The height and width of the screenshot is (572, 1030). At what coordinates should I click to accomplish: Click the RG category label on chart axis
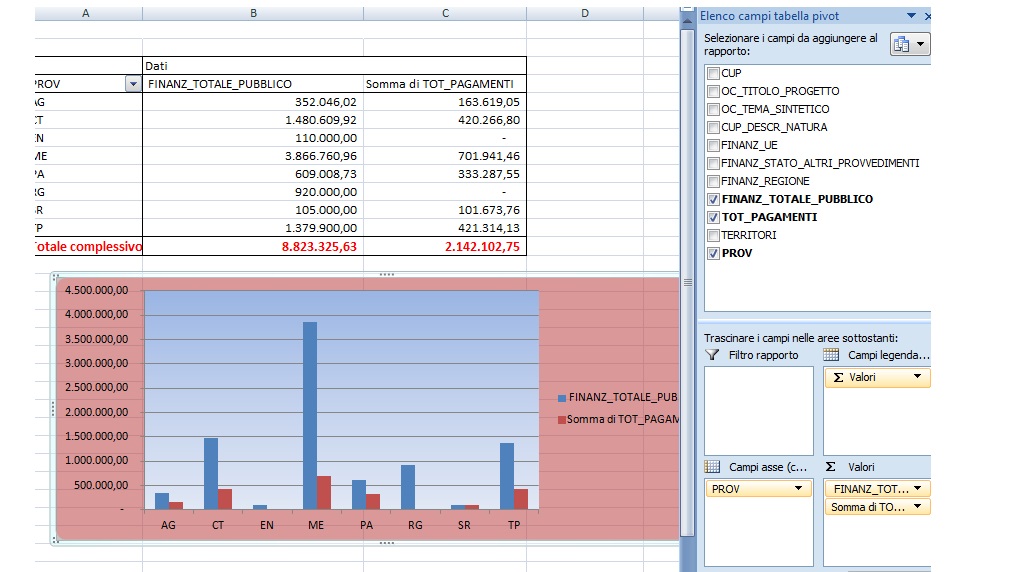pos(415,525)
